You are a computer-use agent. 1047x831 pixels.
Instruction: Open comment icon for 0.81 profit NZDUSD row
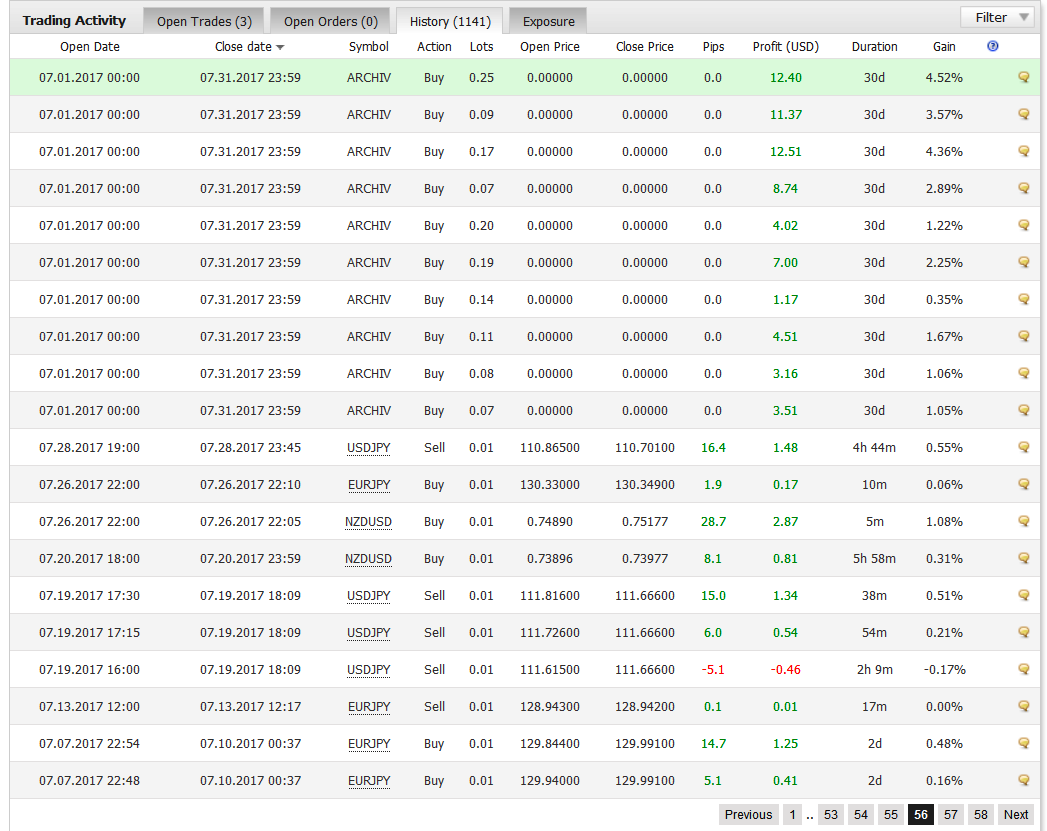pyautogui.click(x=1023, y=558)
